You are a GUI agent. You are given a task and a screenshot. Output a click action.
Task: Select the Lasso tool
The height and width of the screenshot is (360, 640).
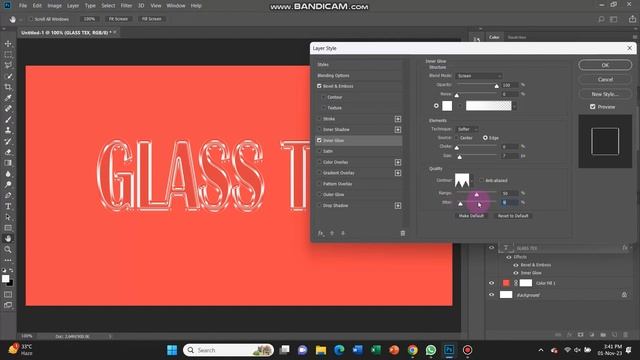coord(8,65)
